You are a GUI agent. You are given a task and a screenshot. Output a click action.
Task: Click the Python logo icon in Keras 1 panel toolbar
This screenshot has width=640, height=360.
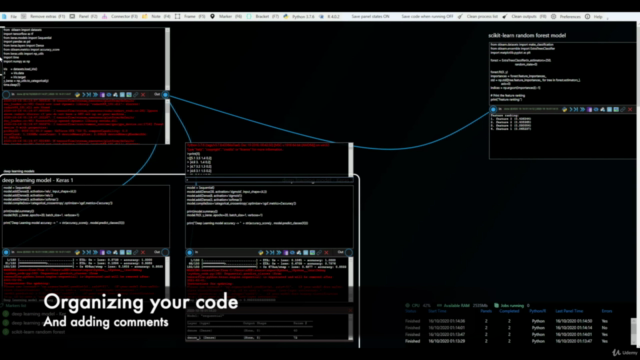point(77,252)
